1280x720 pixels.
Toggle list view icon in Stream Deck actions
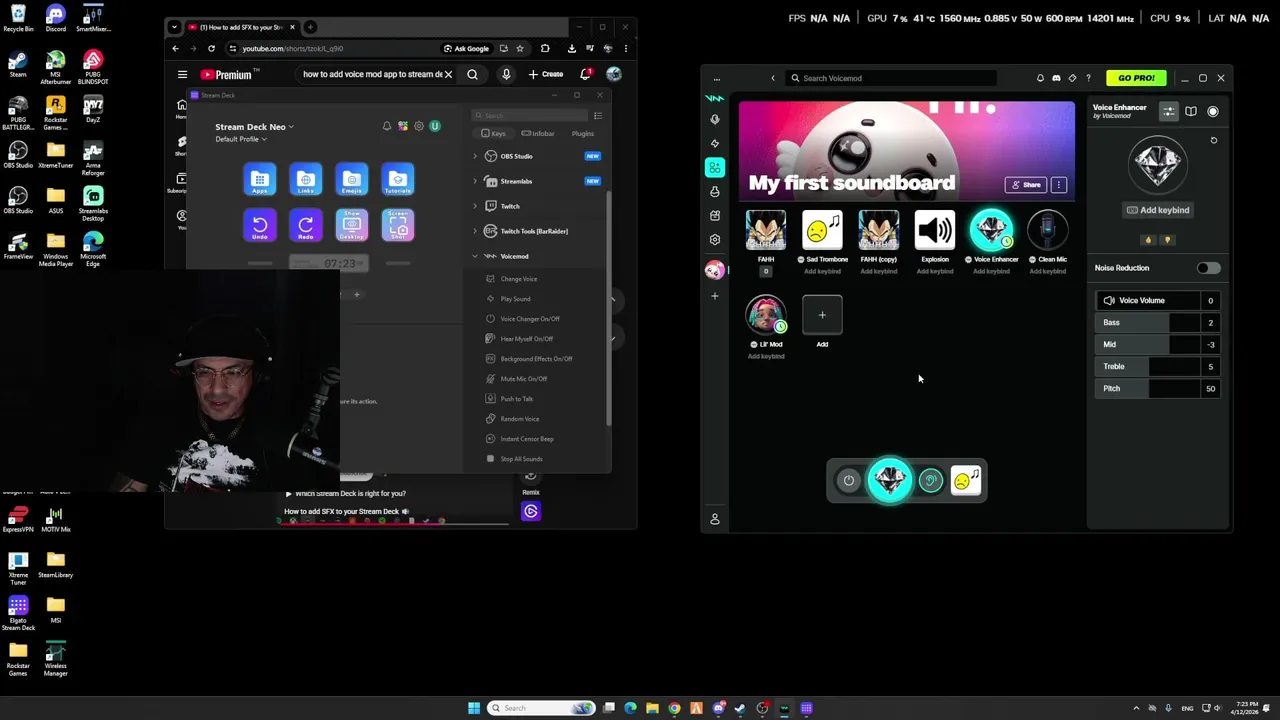click(598, 115)
